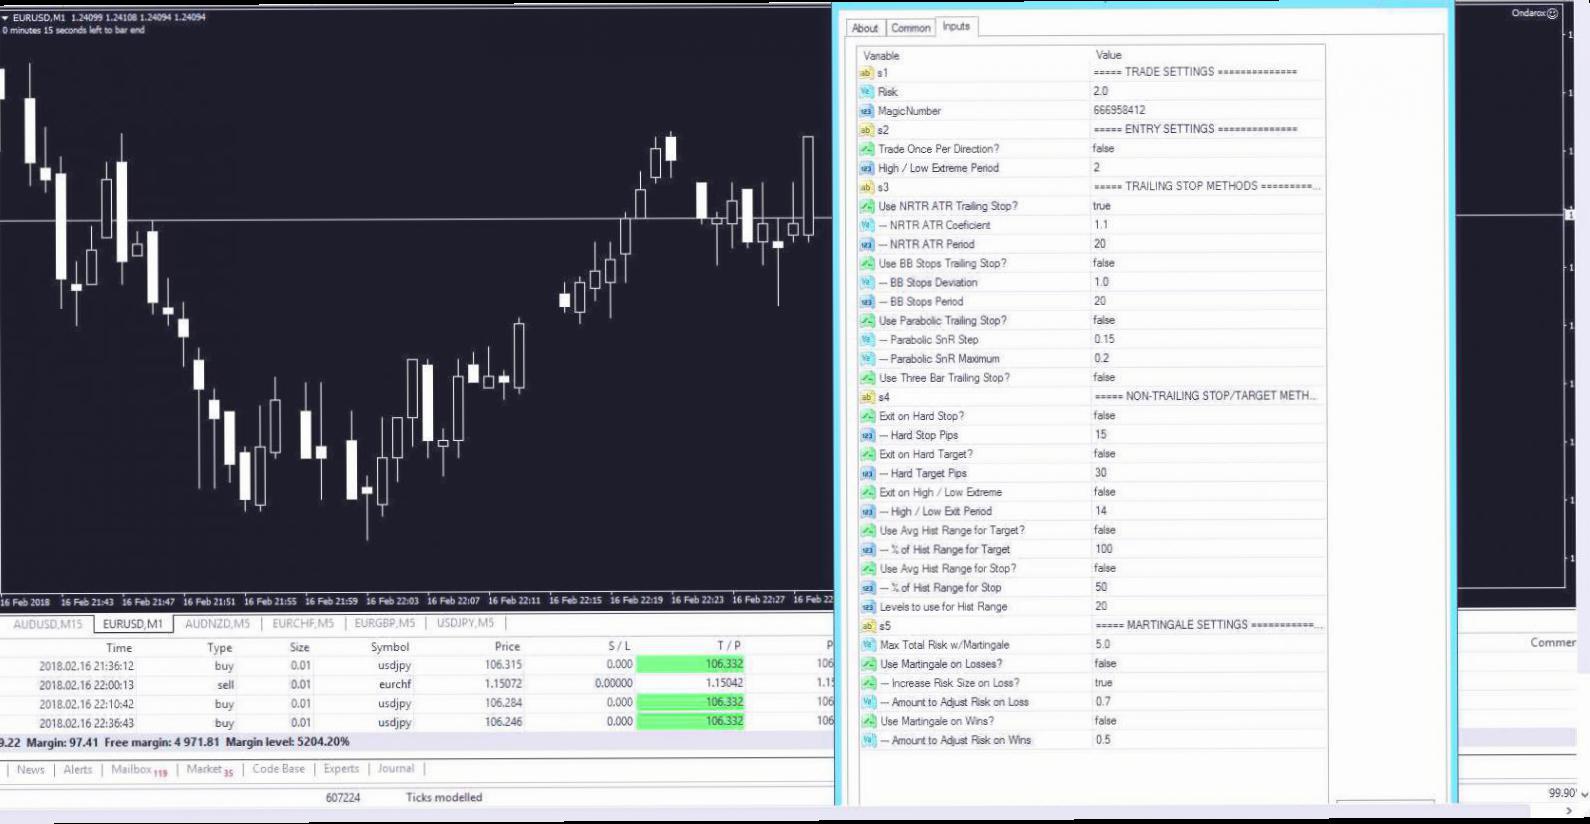Open the dropdown chevron next to 99.90
This screenshot has height=824, width=1590.
(x=1584, y=794)
